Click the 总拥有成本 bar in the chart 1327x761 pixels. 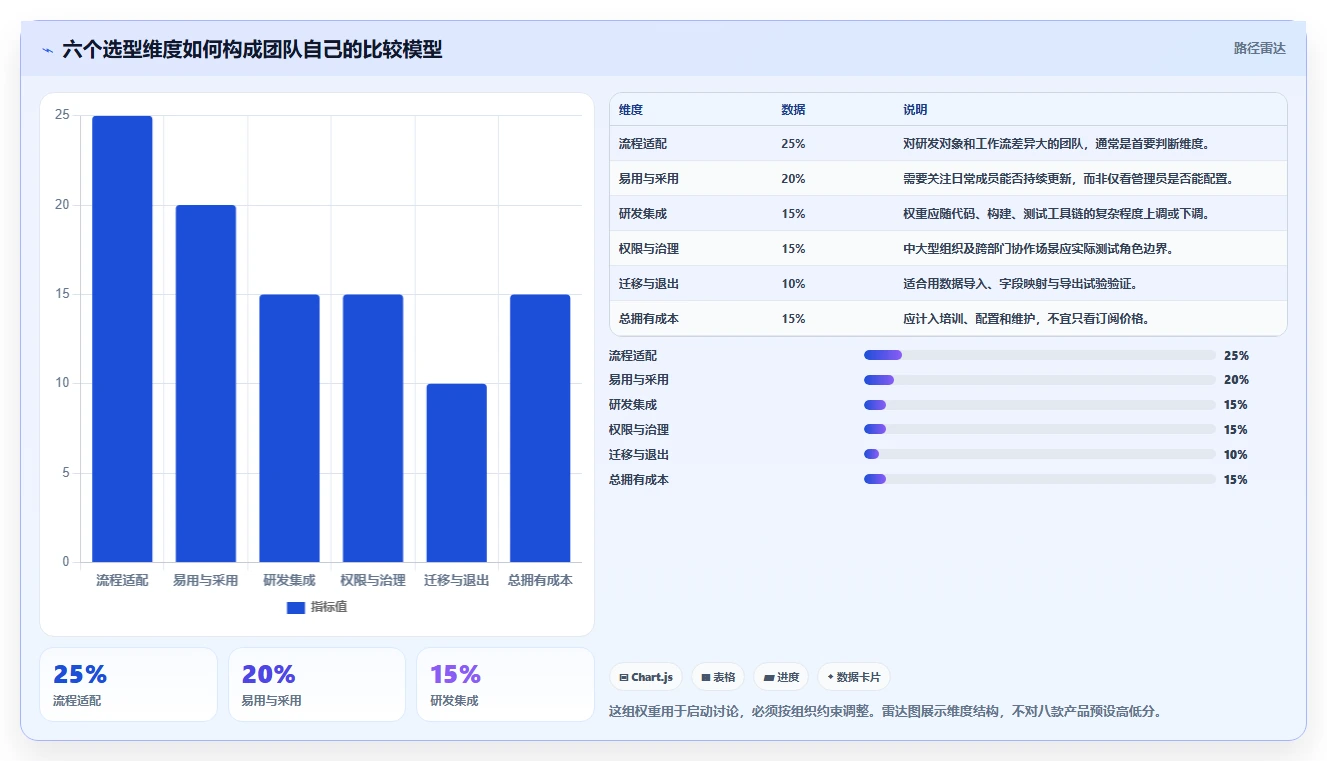tap(540, 428)
